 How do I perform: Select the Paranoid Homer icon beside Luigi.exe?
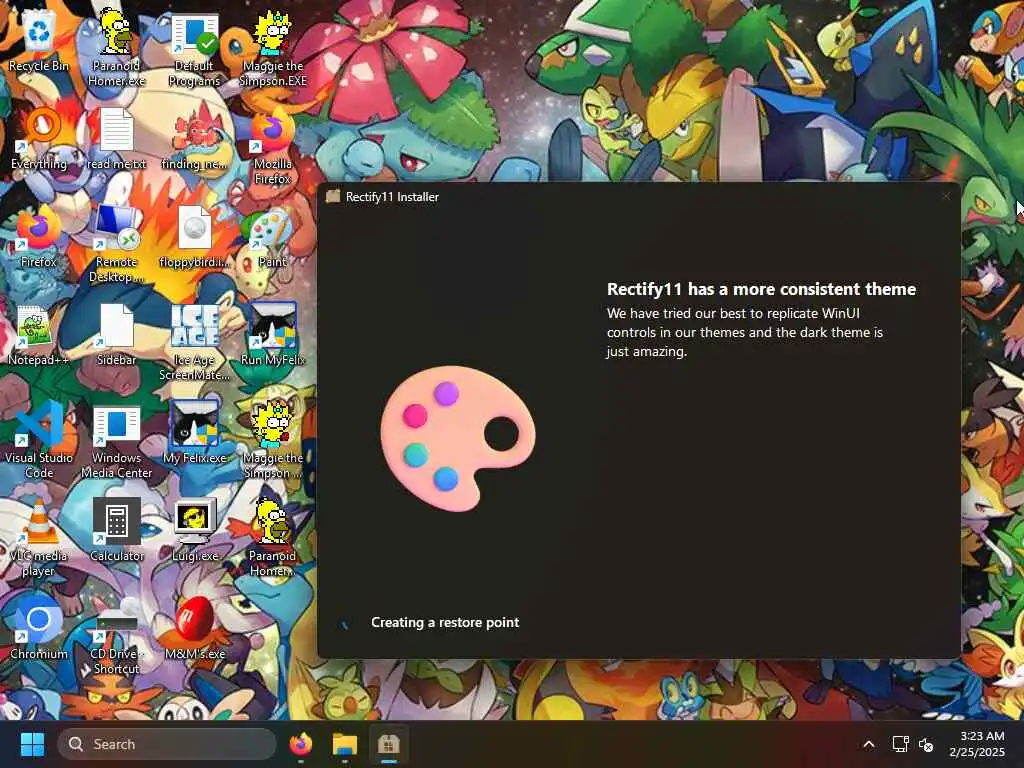pyautogui.click(x=273, y=538)
